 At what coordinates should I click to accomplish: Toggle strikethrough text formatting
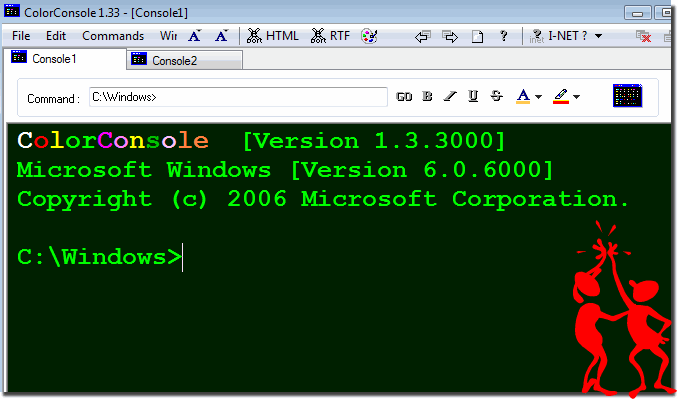(x=496, y=96)
